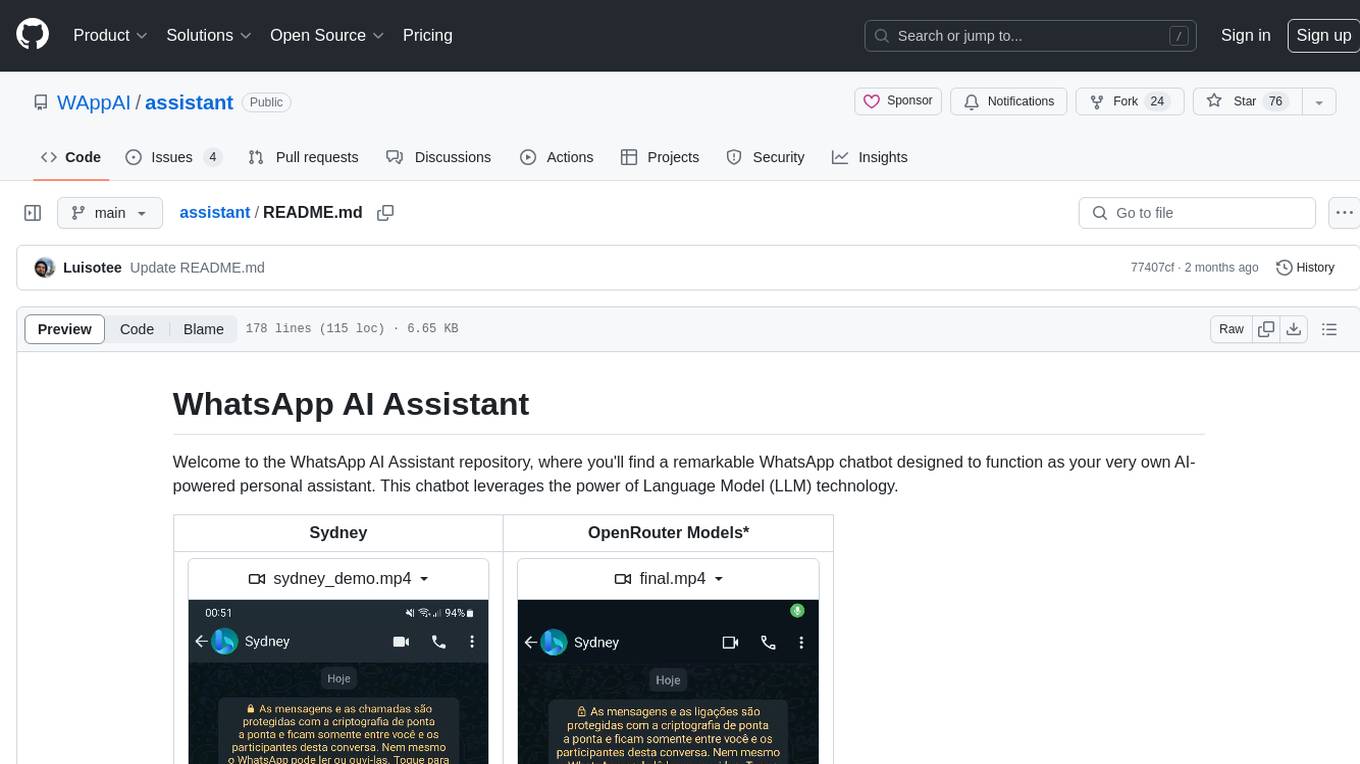Click the Star count 76
Viewport: 1360px width, 764px height.
tap(1275, 101)
